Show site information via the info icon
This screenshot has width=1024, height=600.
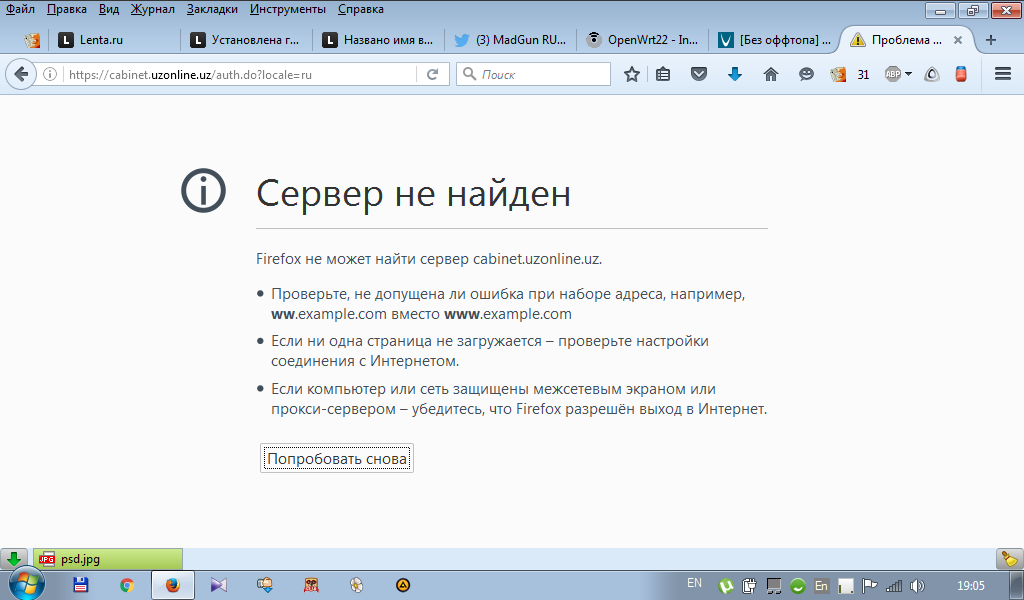pyautogui.click(x=50, y=74)
